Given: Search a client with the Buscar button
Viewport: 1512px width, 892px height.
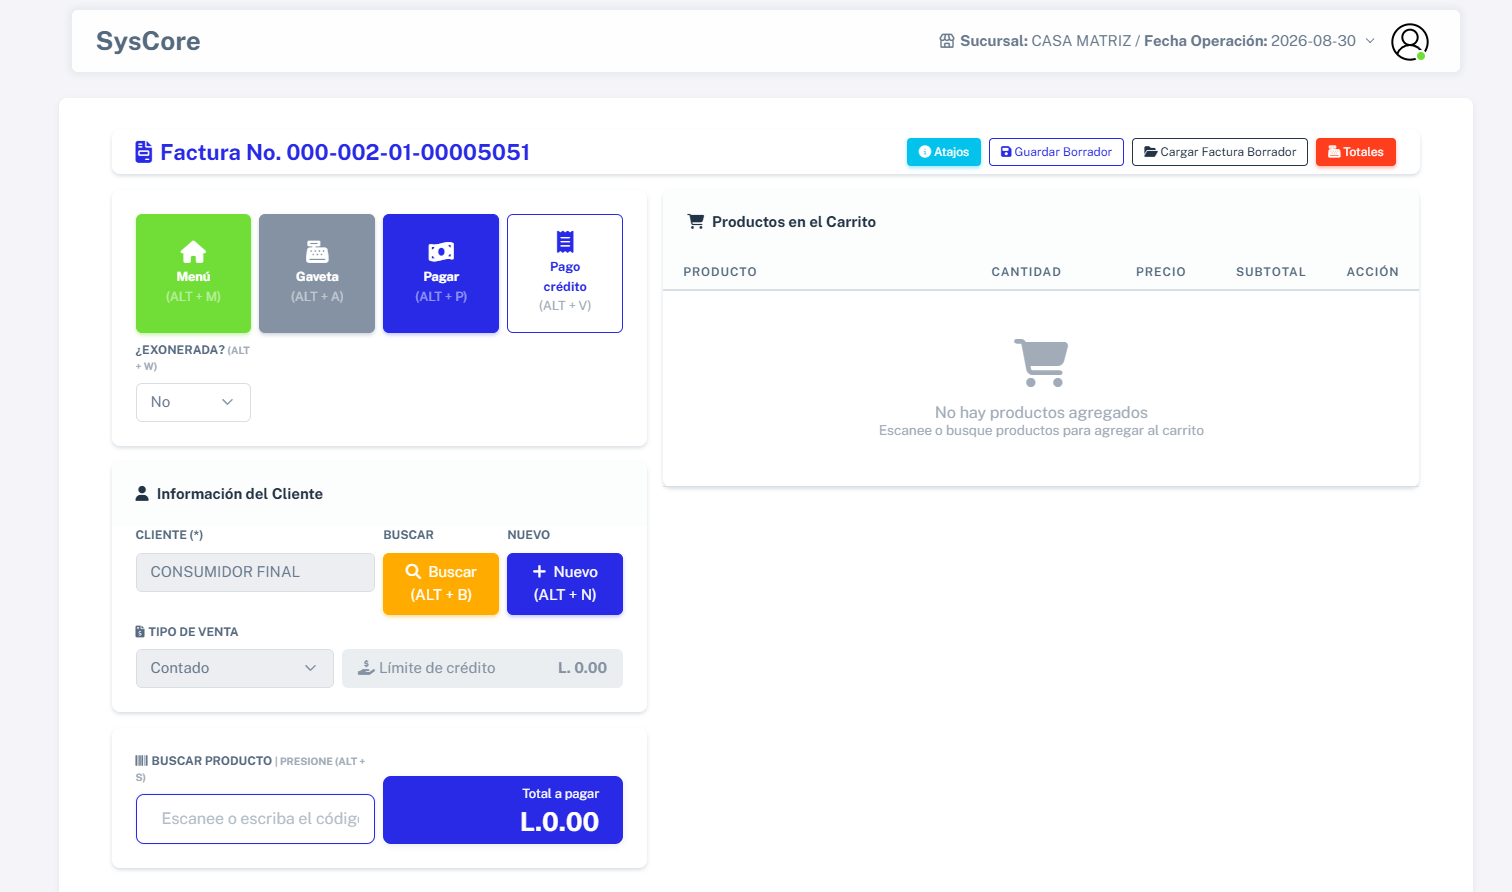Looking at the screenshot, I should pos(441,584).
